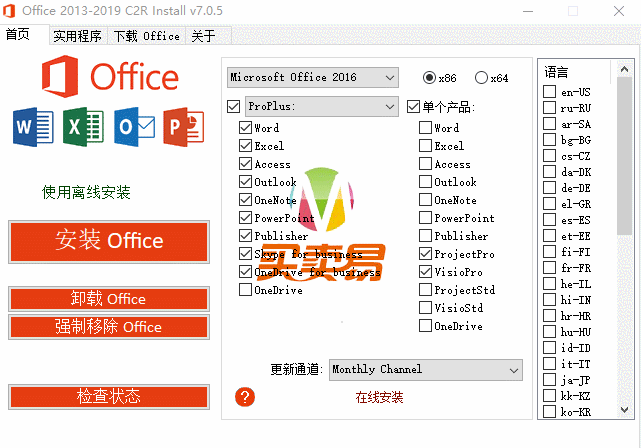Check OneNote under single products
This screenshot has width=641, height=448.
(x=426, y=199)
